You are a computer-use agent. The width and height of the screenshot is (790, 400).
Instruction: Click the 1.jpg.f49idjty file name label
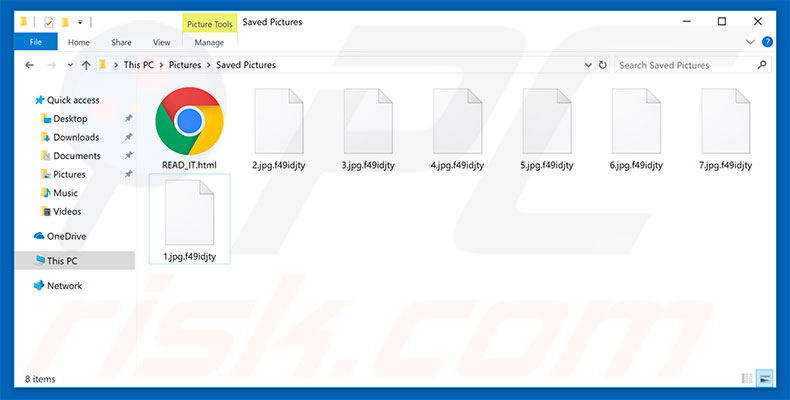(x=189, y=256)
